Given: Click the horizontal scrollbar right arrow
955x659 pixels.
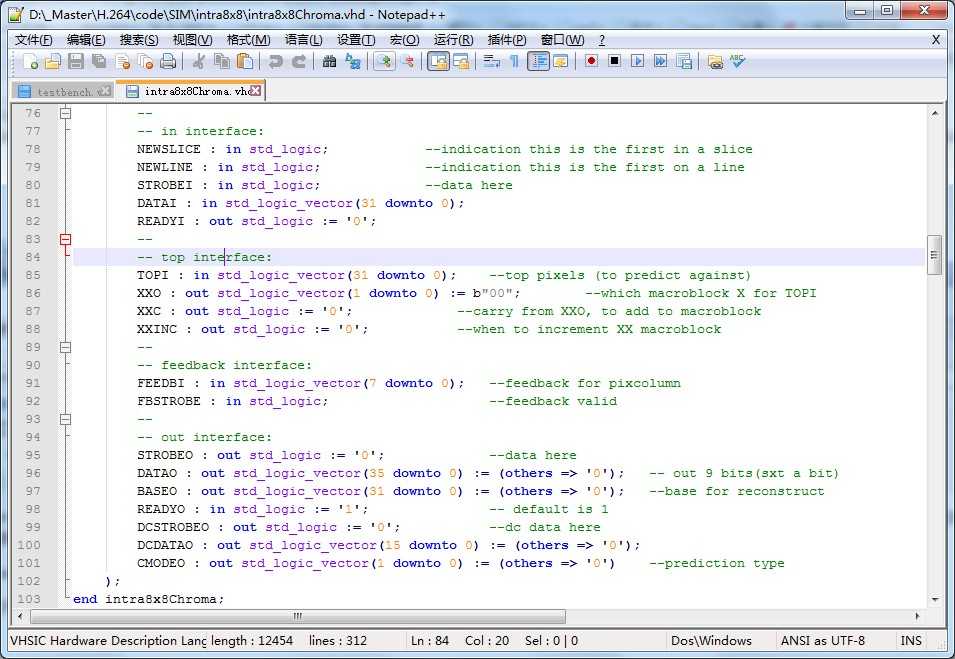Looking at the screenshot, I should [x=918, y=616].
